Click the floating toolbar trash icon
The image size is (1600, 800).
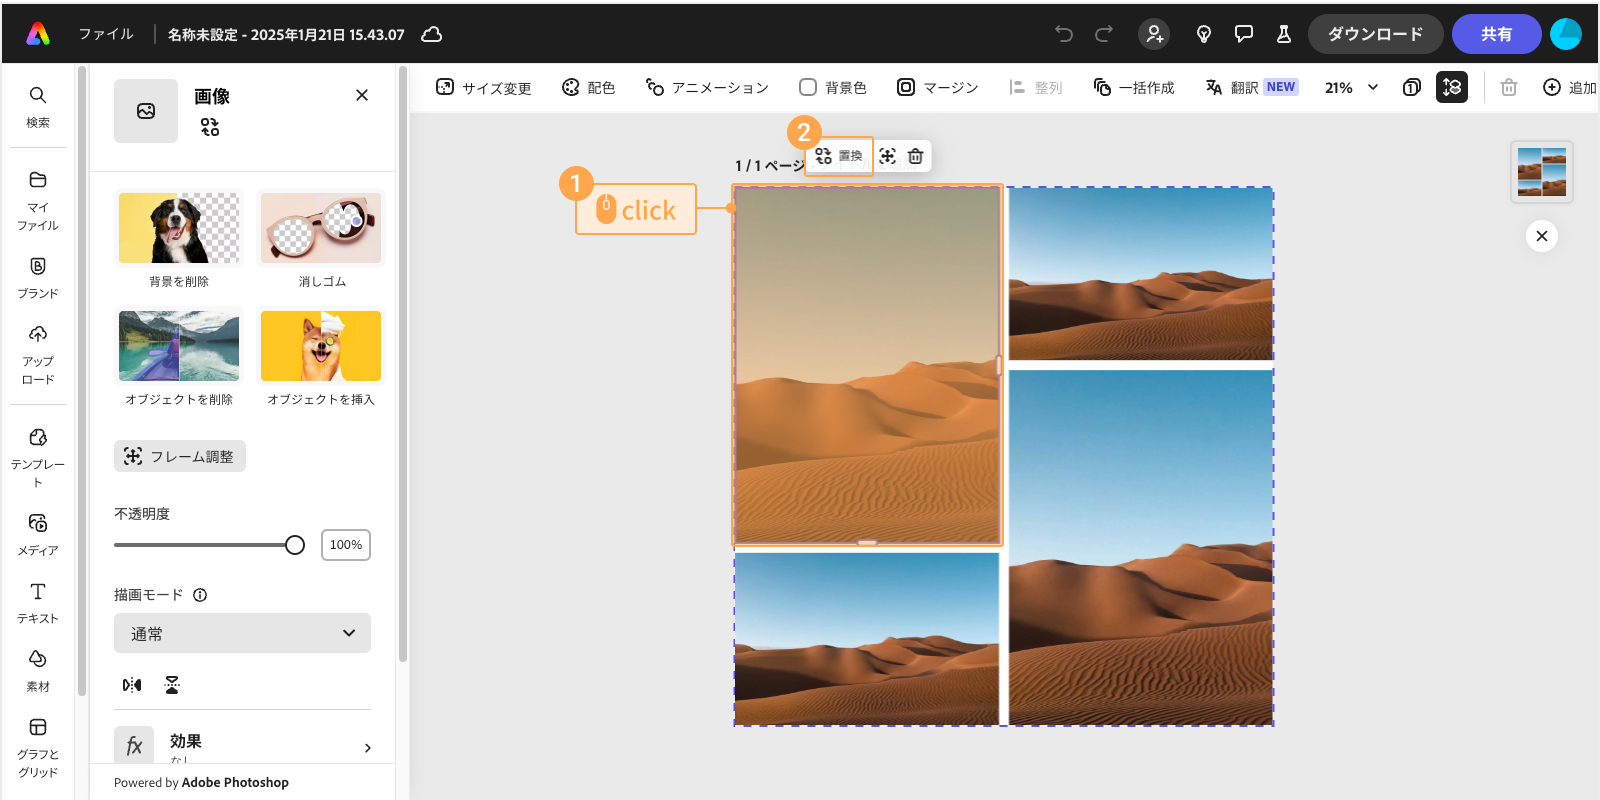[x=915, y=156]
